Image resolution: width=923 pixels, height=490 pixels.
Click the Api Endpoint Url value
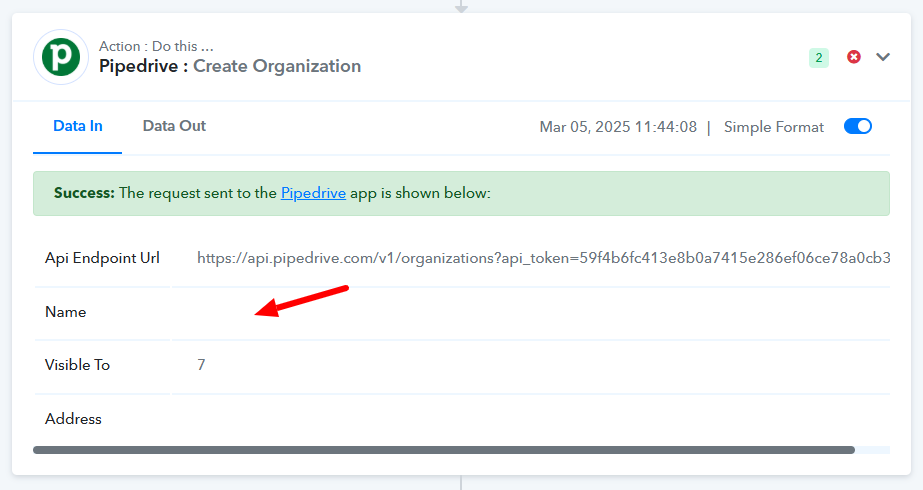[x=543, y=258]
